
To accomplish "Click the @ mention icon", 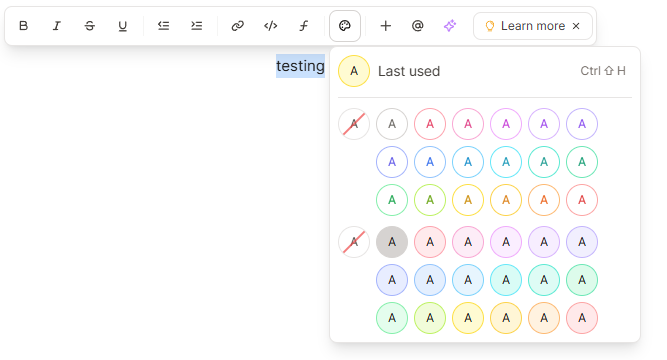I will [x=418, y=26].
